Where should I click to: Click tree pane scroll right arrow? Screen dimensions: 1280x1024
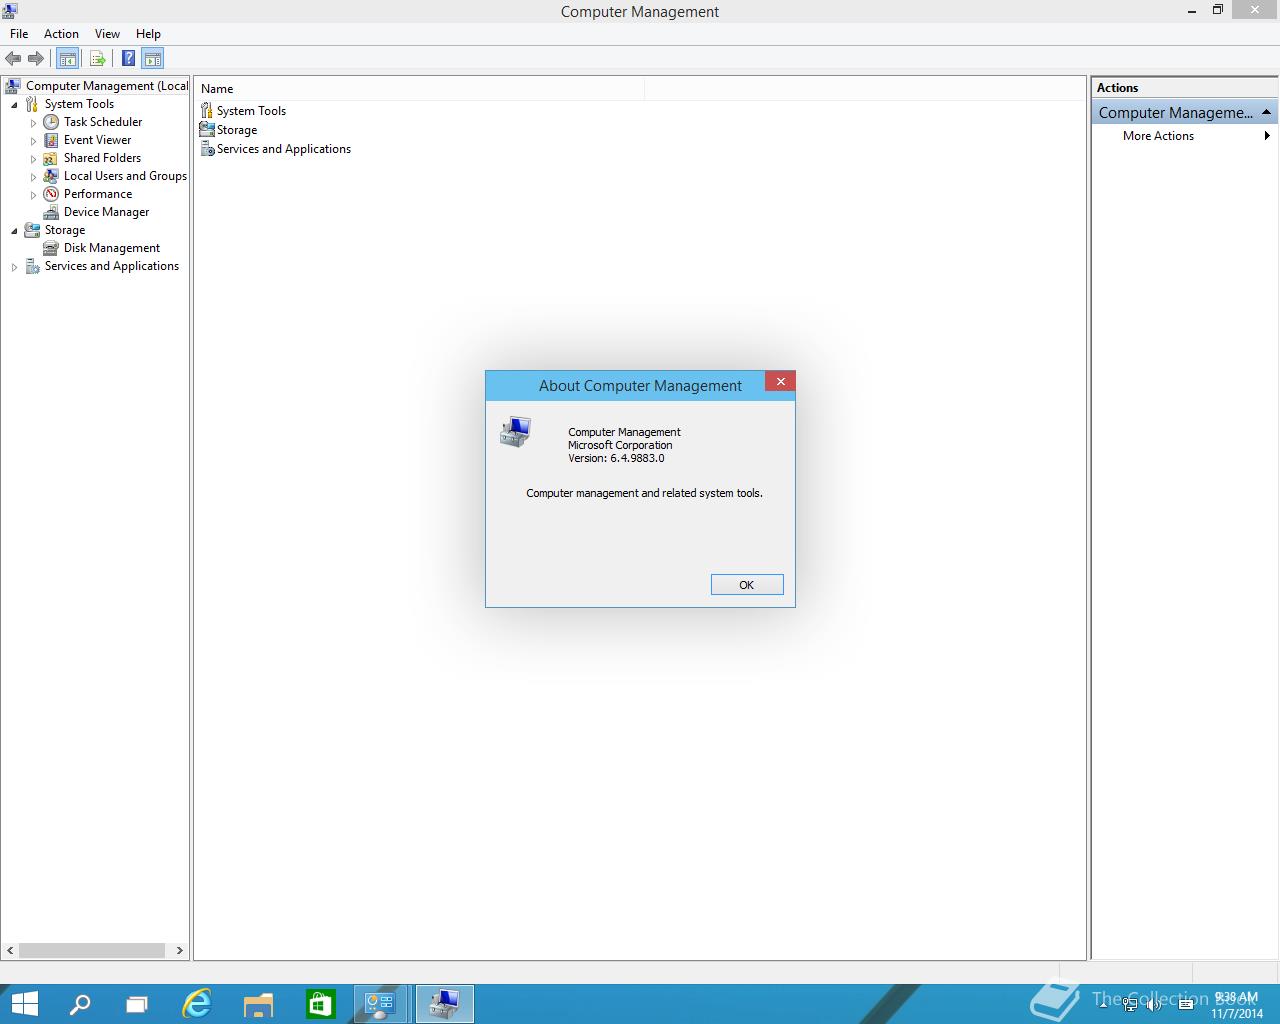pyautogui.click(x=180, y=951)
